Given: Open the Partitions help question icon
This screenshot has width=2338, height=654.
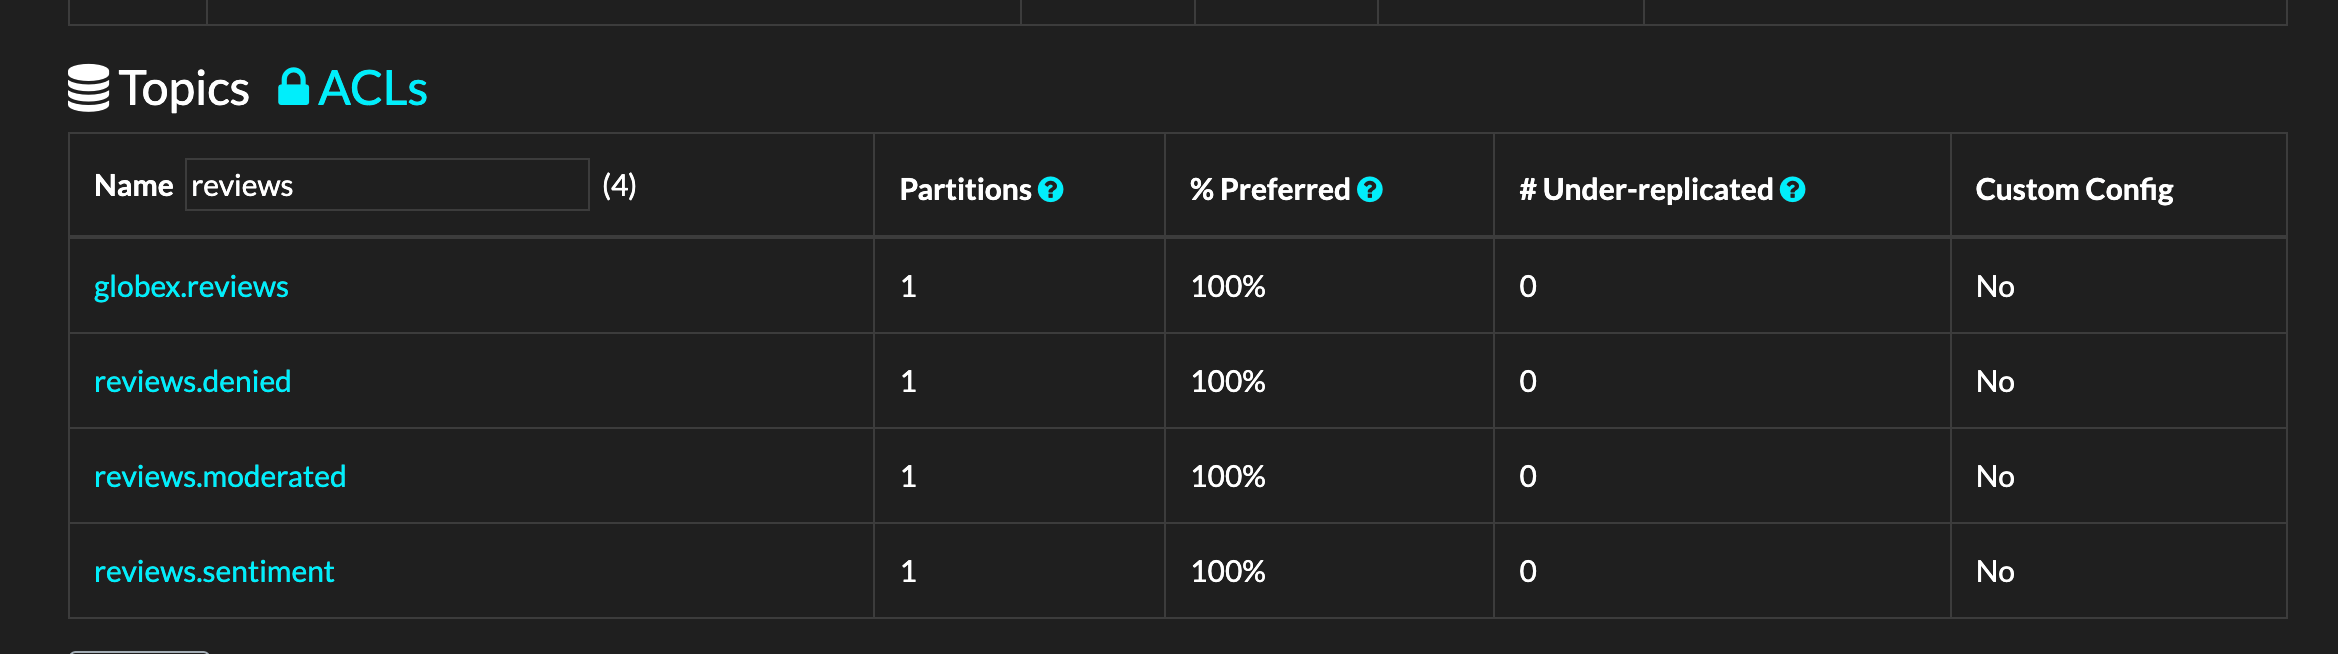Looking at the screenshot, I should tap(1050, 189).
